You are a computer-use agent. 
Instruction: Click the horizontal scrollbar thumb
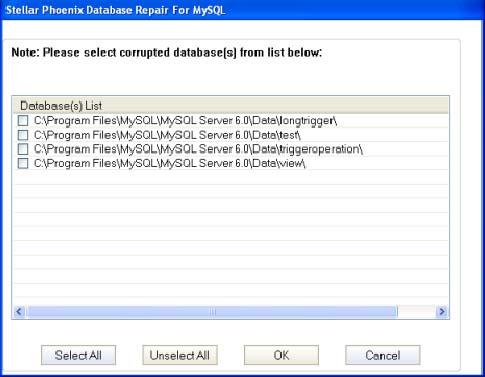click(212, 312)
